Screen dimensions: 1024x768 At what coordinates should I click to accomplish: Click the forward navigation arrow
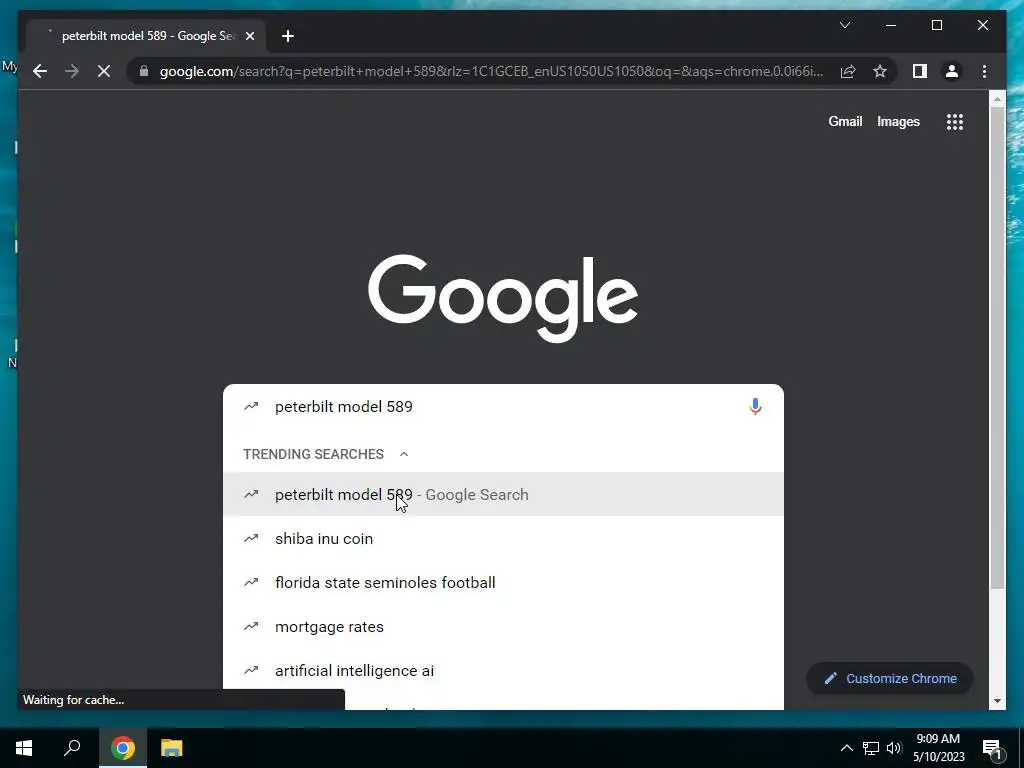click(72, 71)
